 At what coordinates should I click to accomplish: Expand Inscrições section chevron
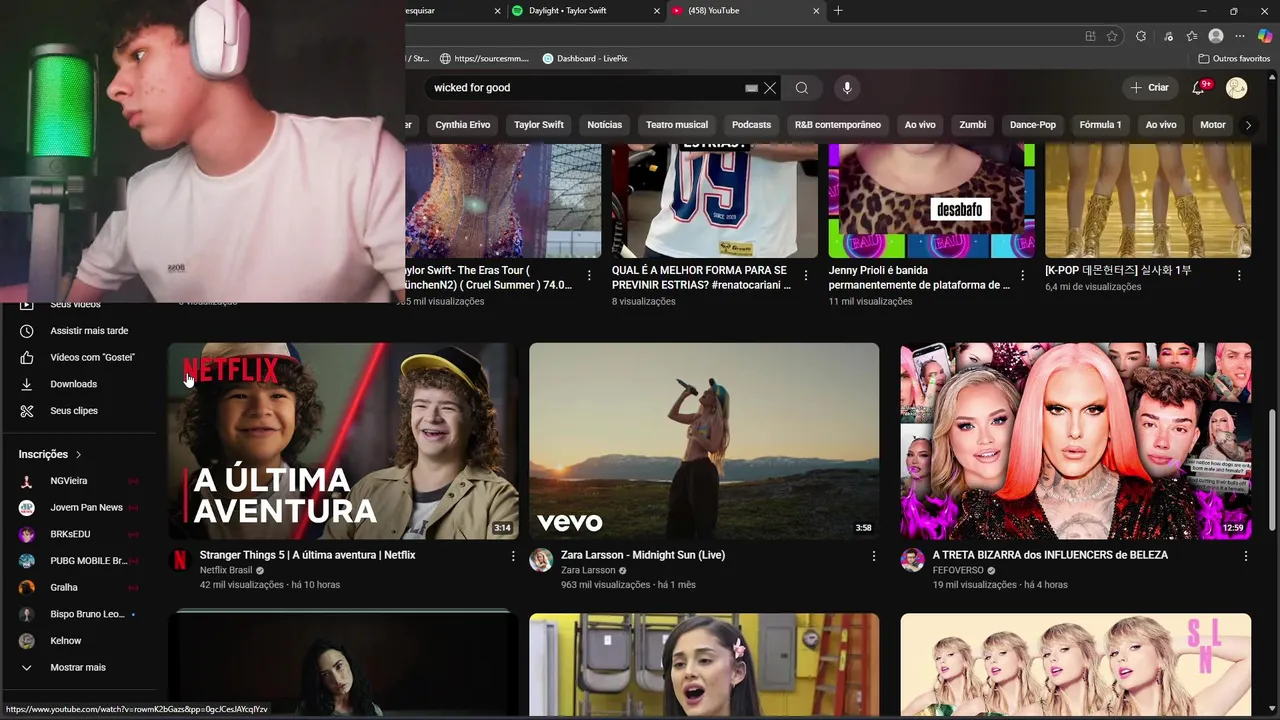[x=78, y=455]
